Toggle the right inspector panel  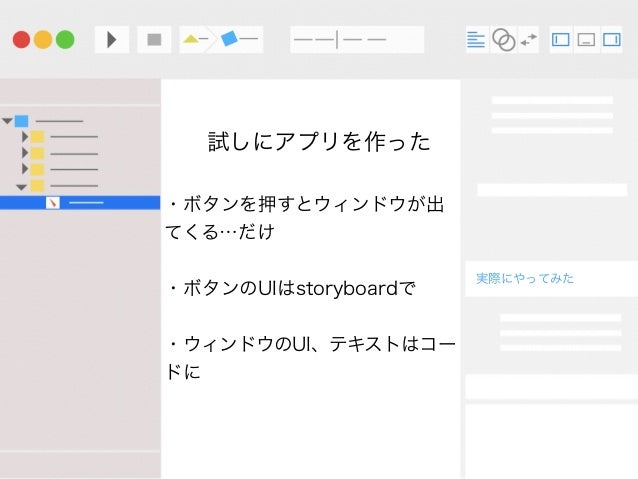pos(612,40)
